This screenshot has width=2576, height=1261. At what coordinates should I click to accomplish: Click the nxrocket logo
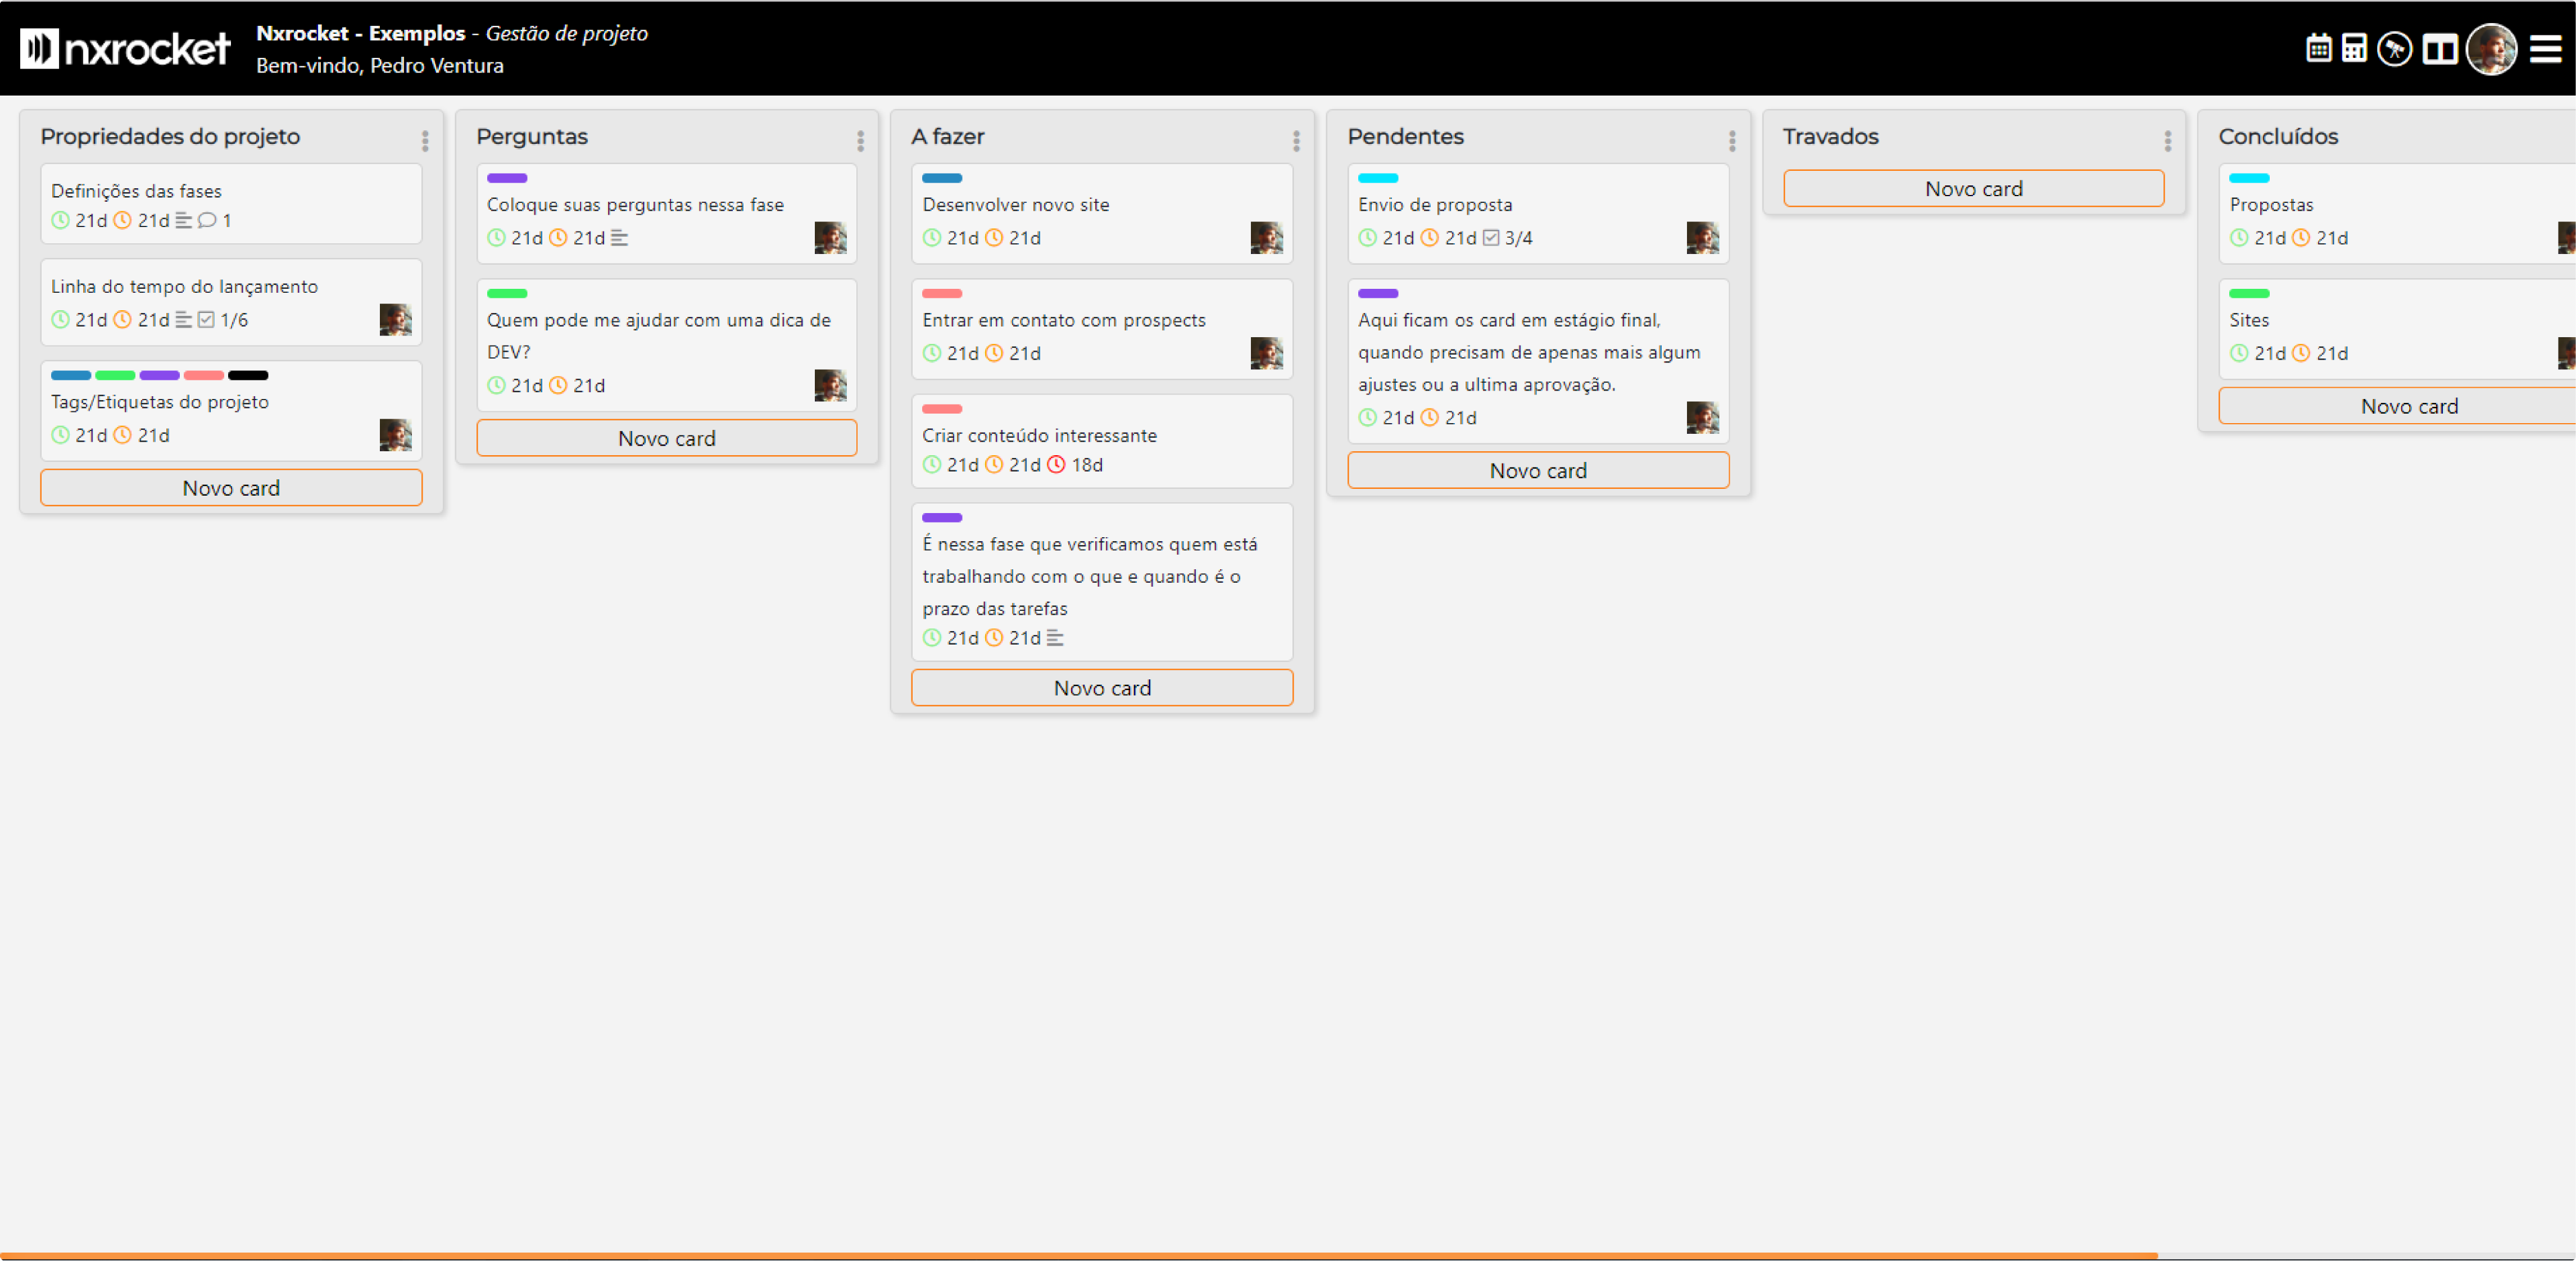pos(125,48)
